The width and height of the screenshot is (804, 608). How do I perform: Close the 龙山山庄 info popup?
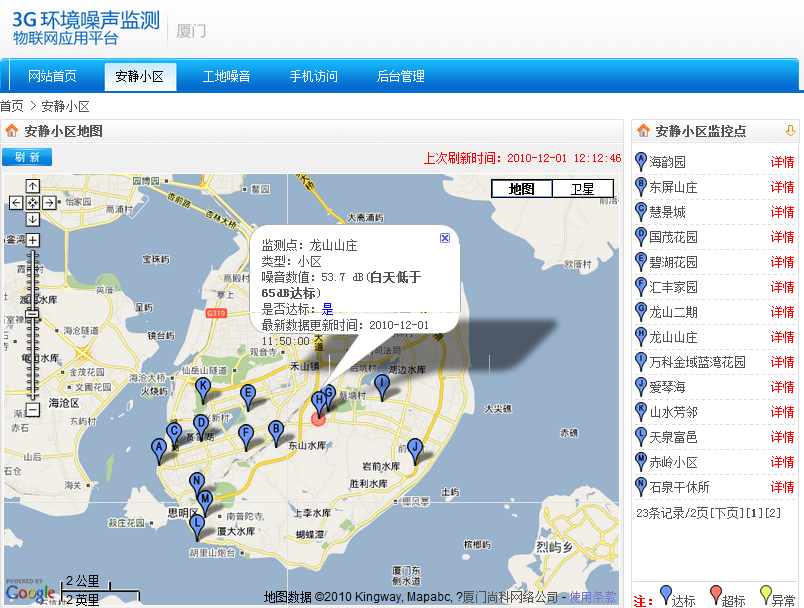coord(445,238)
